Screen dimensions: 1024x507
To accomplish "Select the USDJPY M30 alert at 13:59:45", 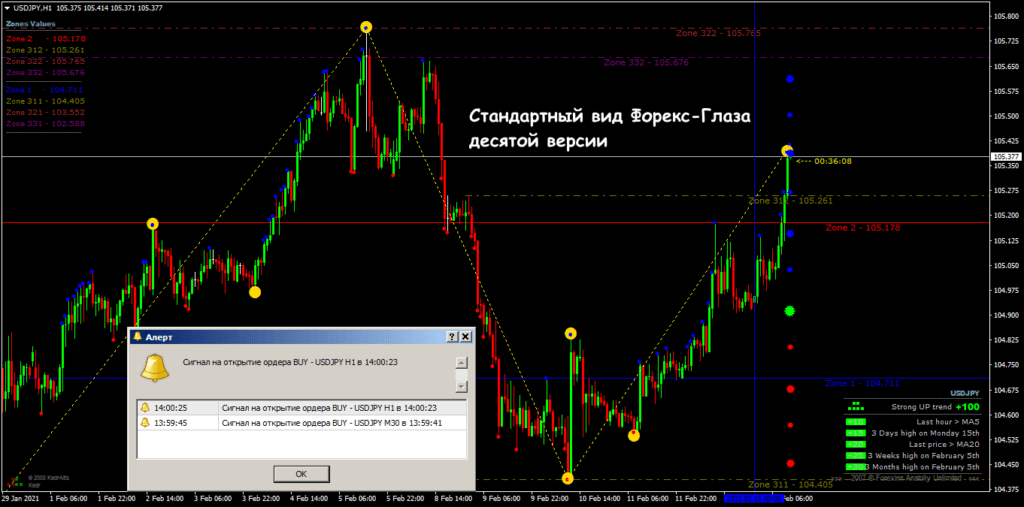I will click(x=300, y=422).
